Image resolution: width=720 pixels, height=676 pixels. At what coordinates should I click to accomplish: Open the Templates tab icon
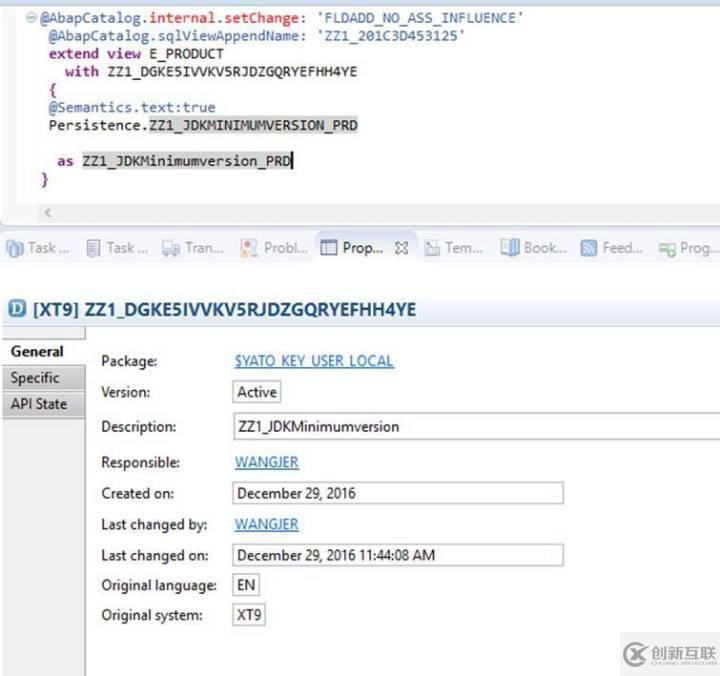432,248
